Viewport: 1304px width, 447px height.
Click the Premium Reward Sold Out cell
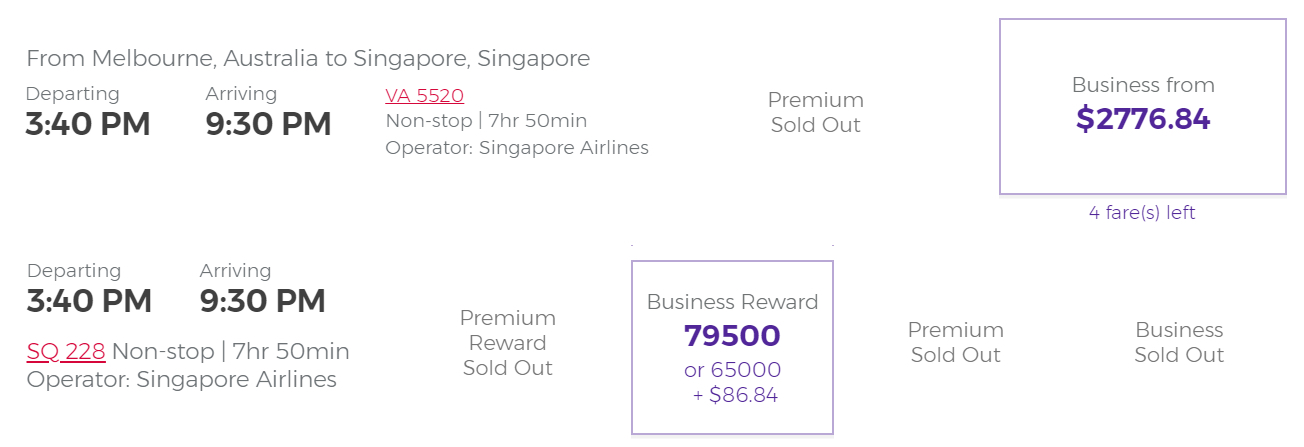(508, 343)
